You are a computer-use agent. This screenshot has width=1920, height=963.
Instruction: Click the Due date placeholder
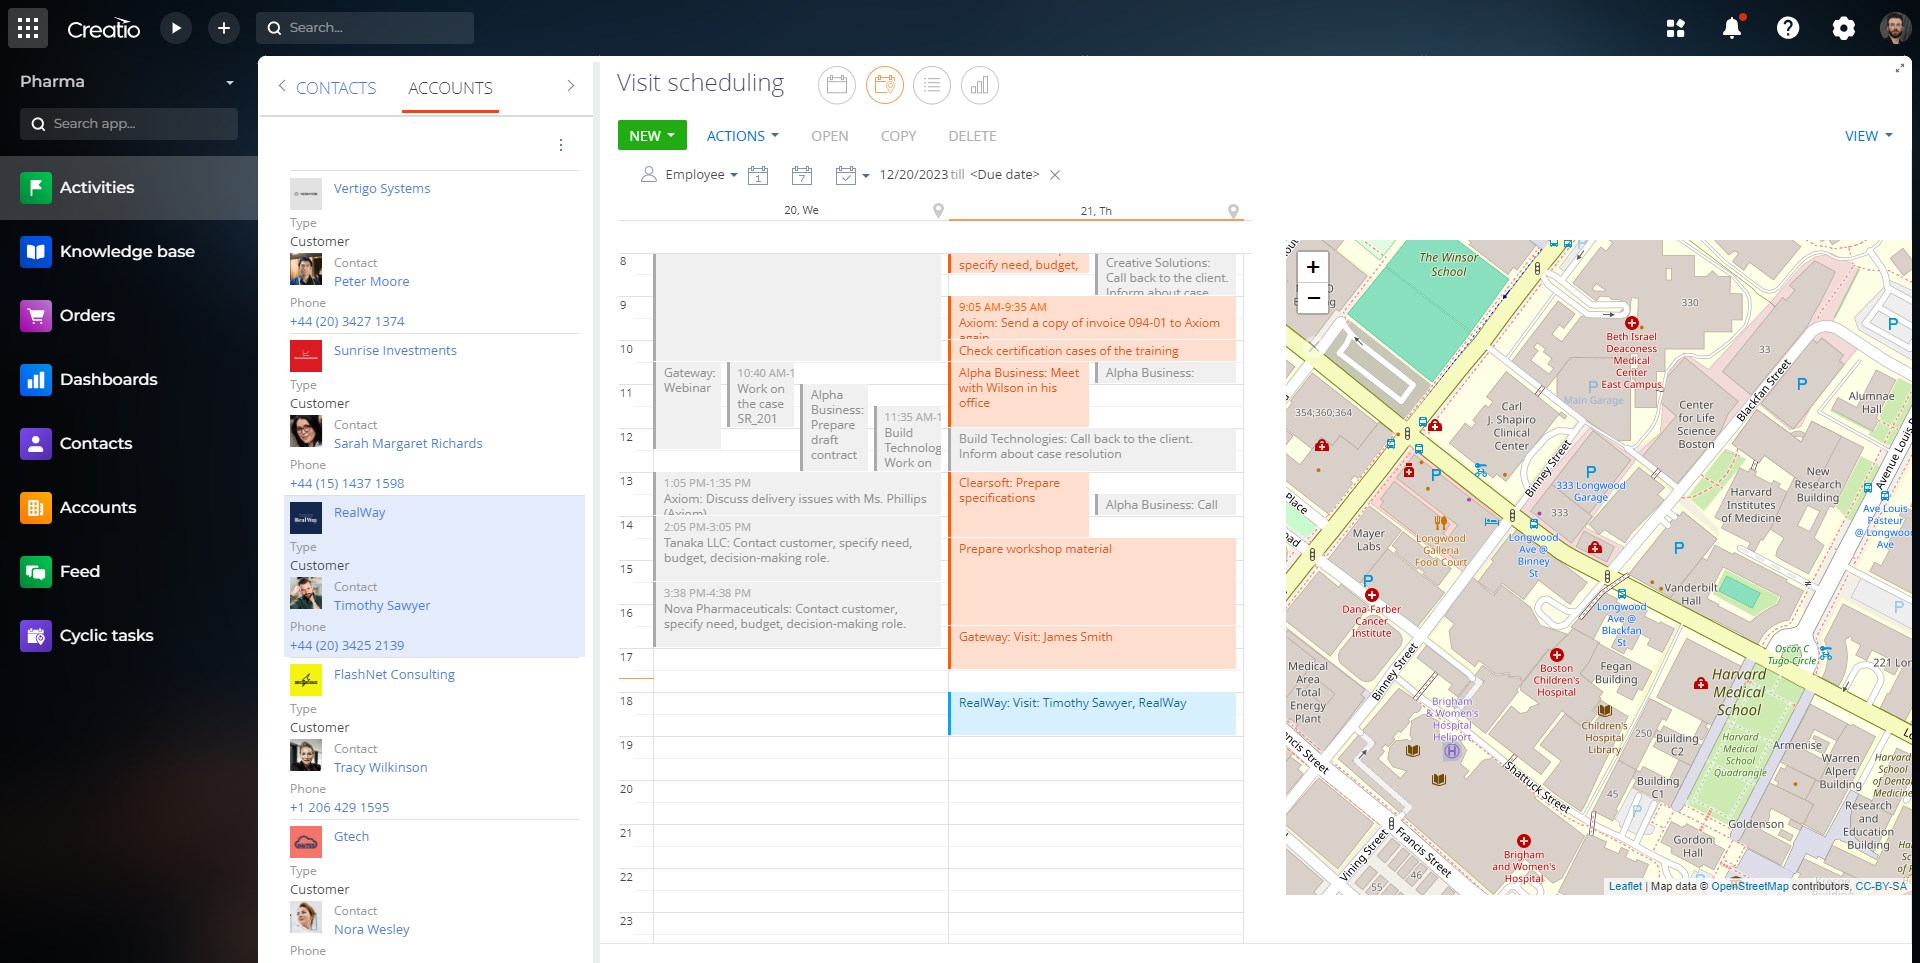click(x=1004, y=175)
